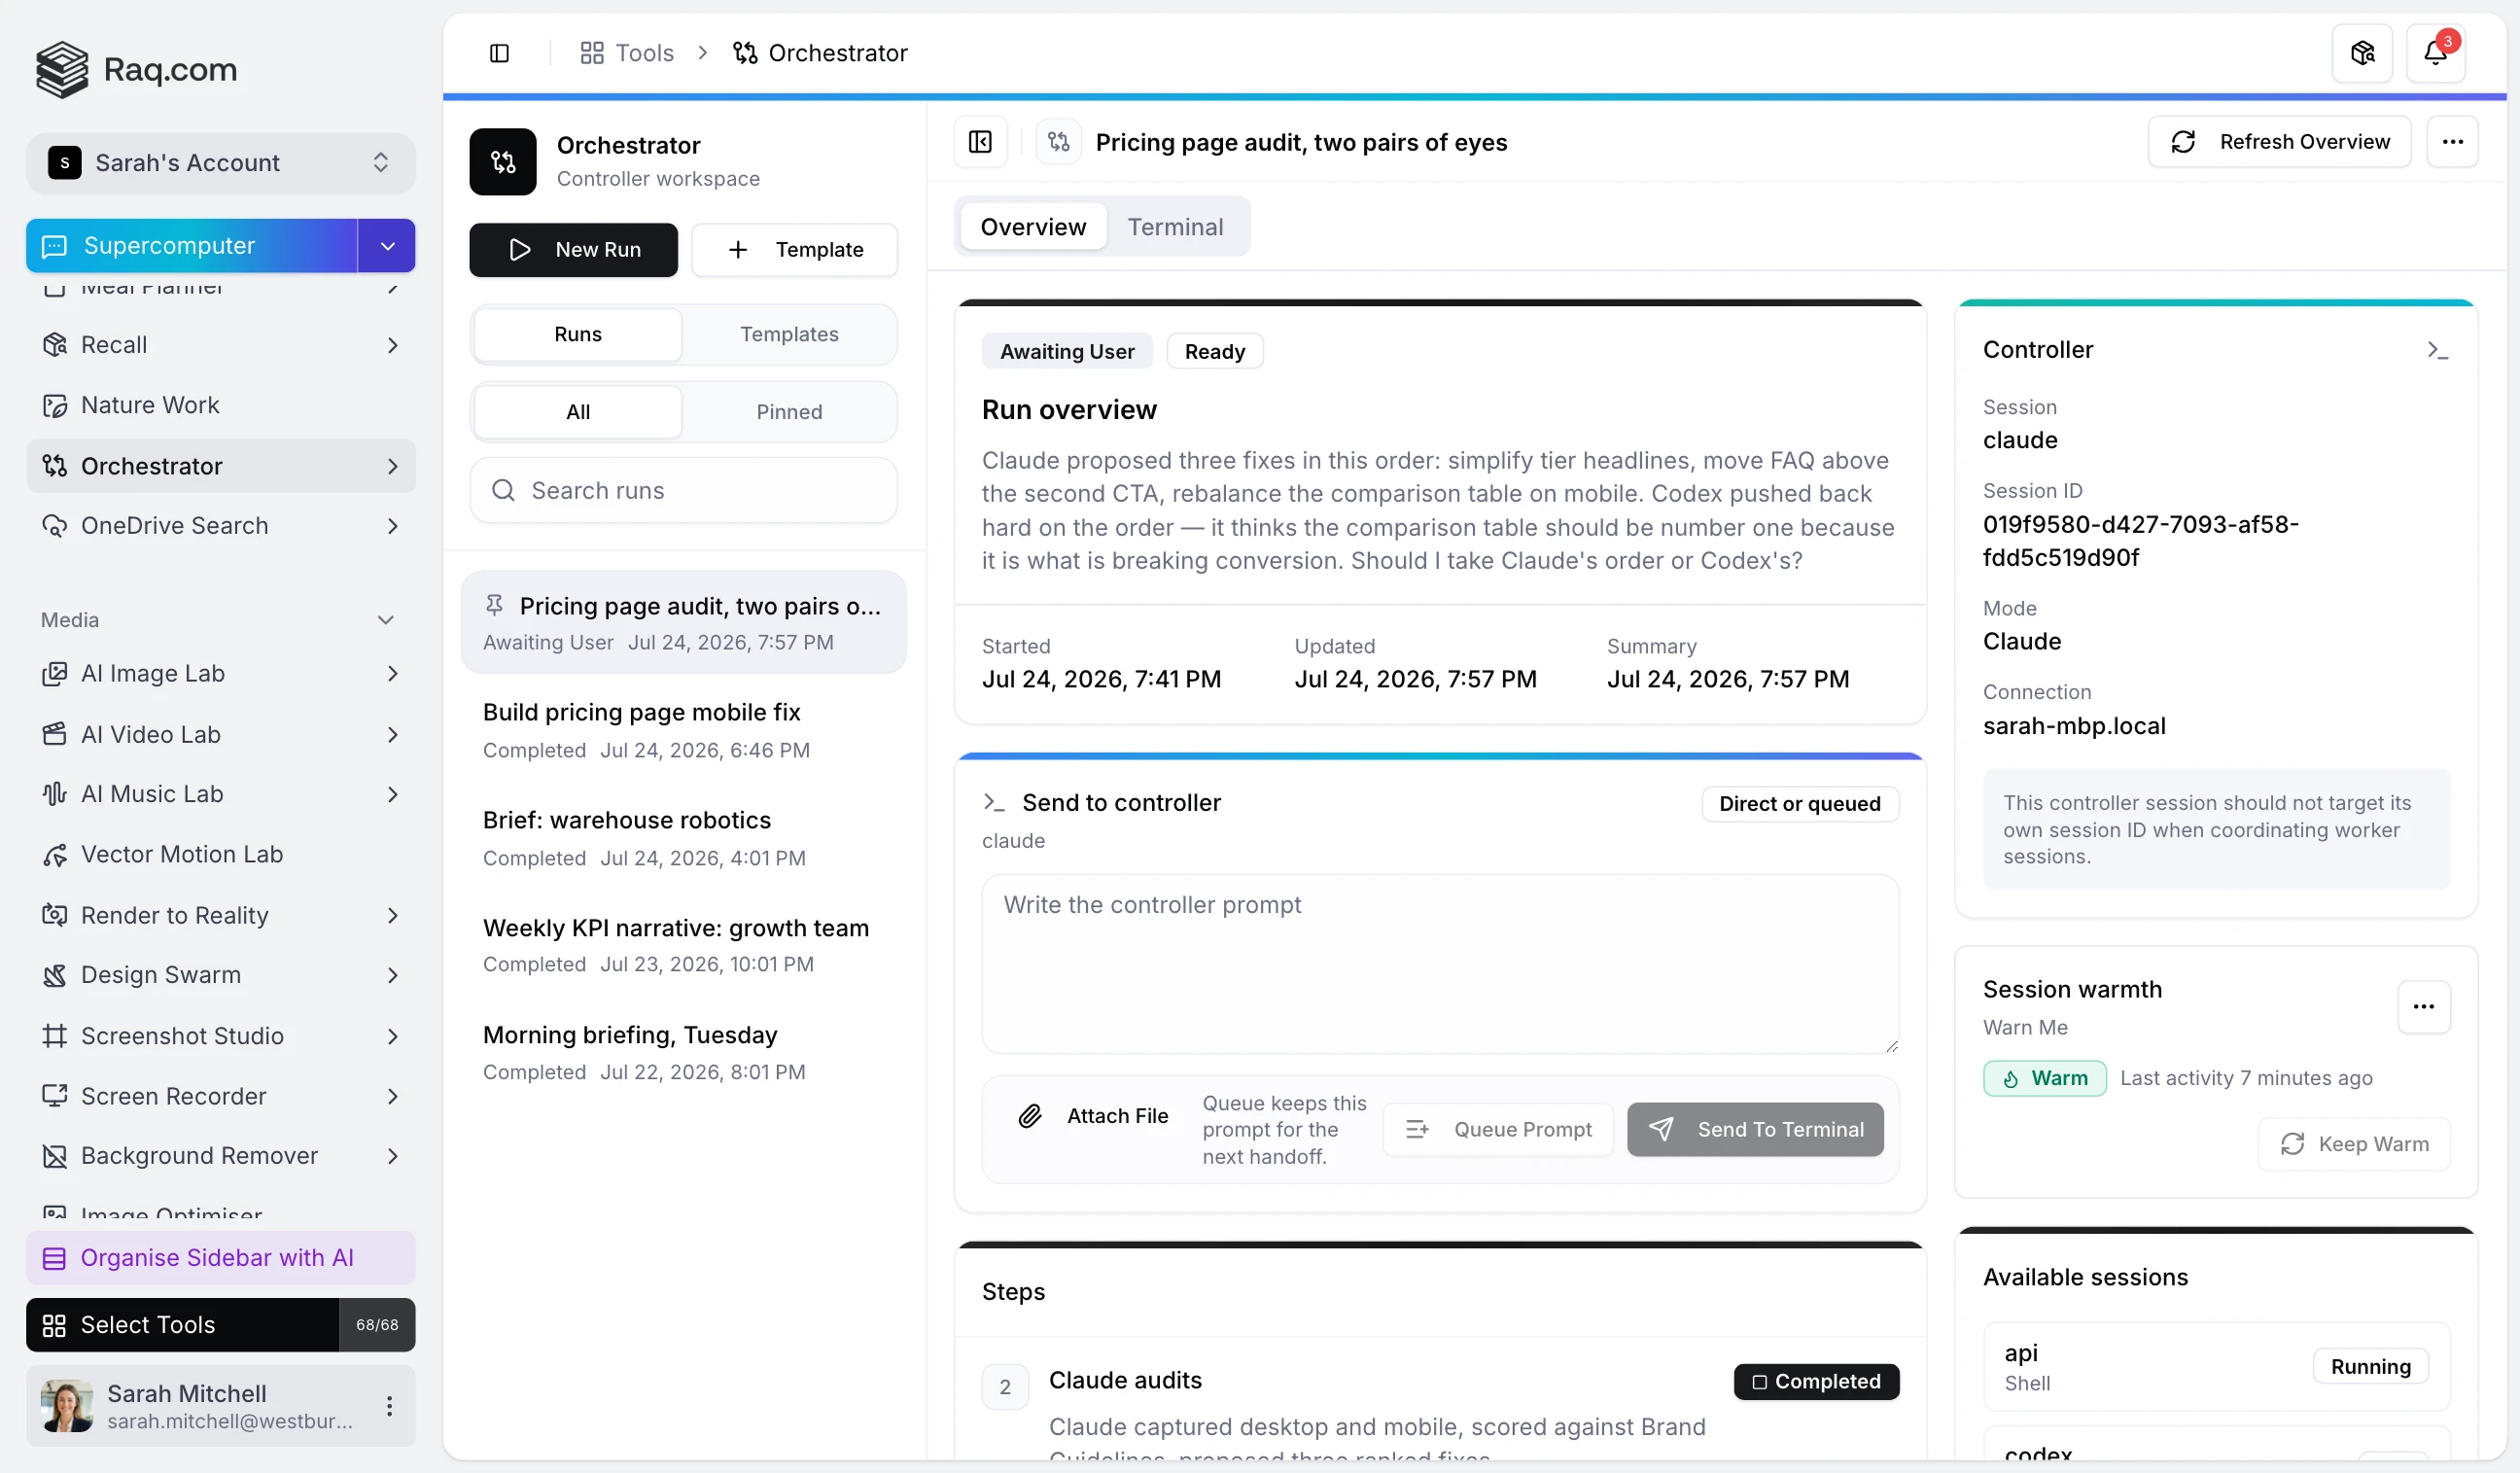Click the Search runs field
The height and width of the screenshot is (1473, 2520).
tap(684, 491)
